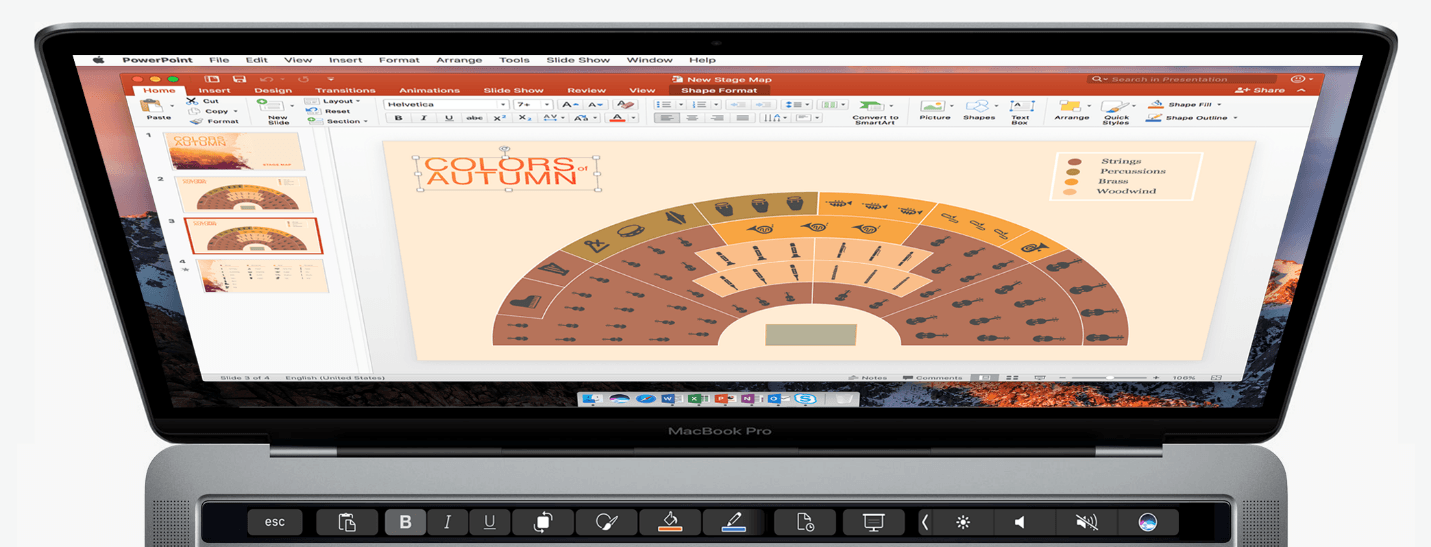Click the Save icon in title bar

(239, 79)
